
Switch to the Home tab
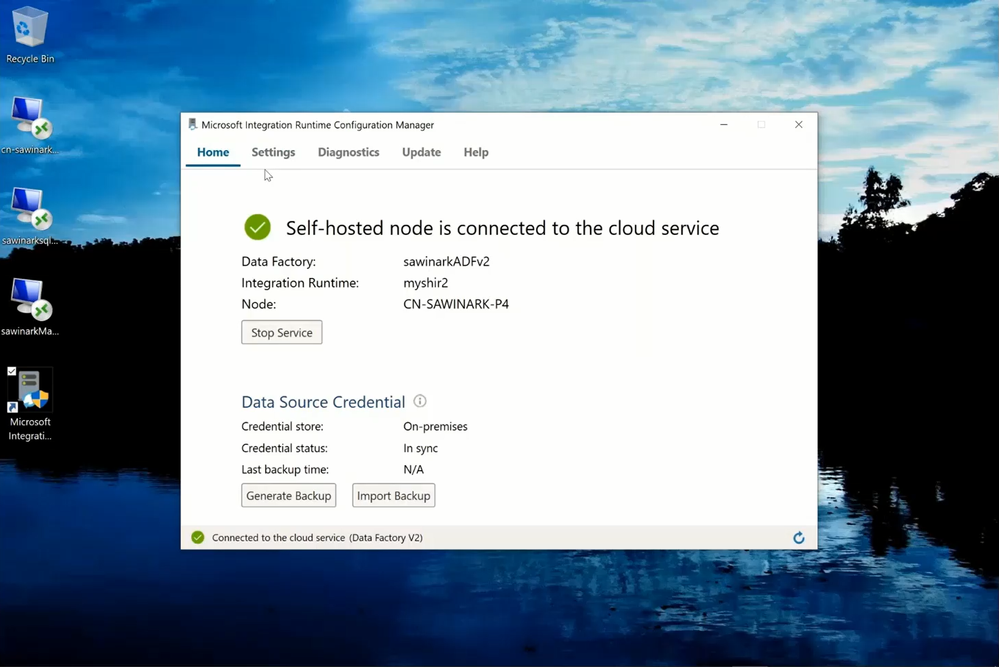click(213, 152)
